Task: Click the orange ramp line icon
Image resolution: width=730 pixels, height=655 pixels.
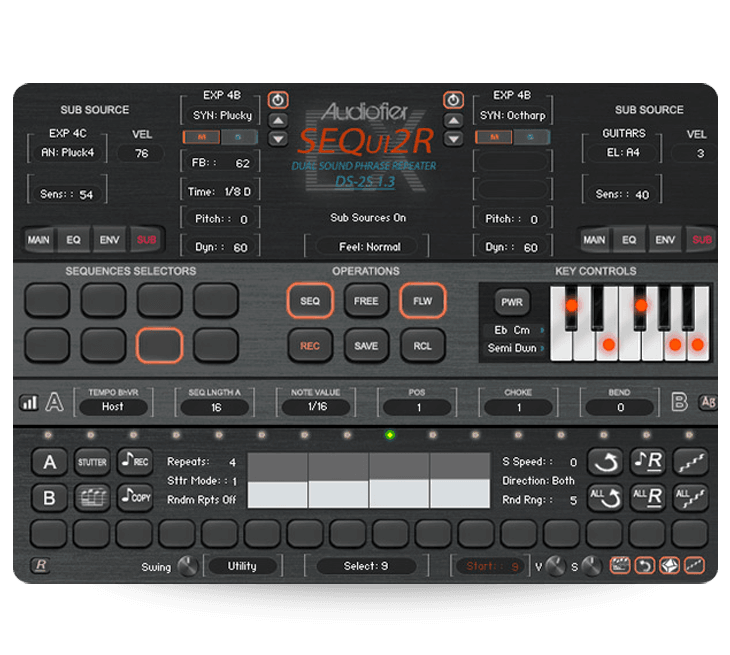Action: click(x=694, y=566)
